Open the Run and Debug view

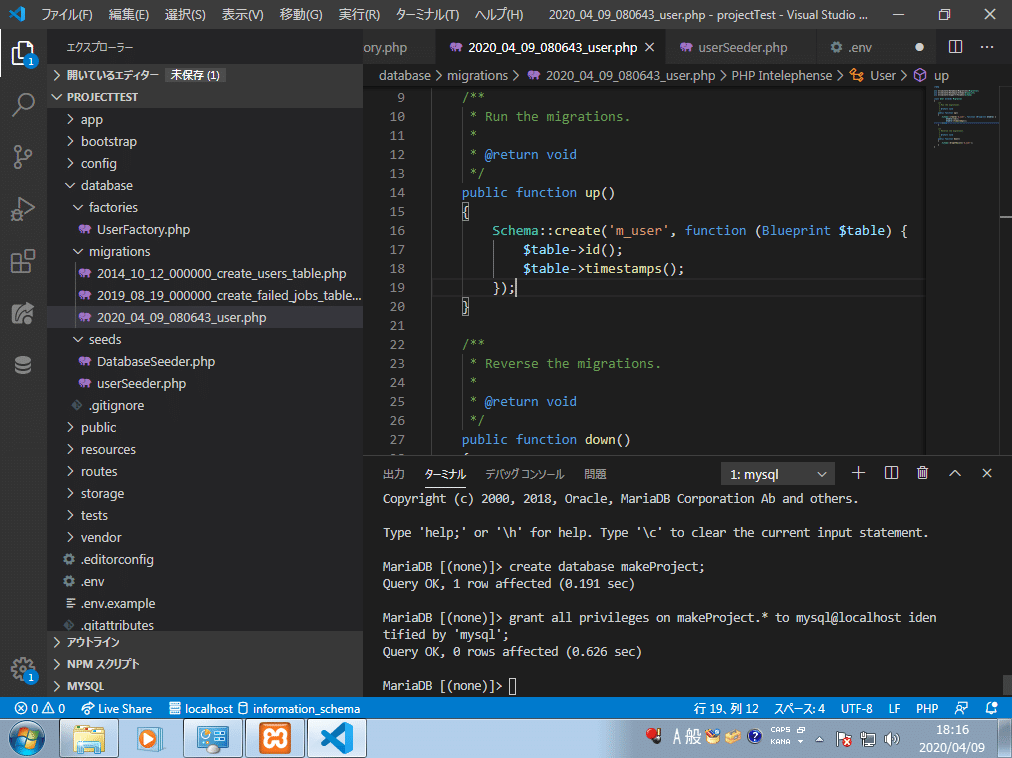(23, 209)
